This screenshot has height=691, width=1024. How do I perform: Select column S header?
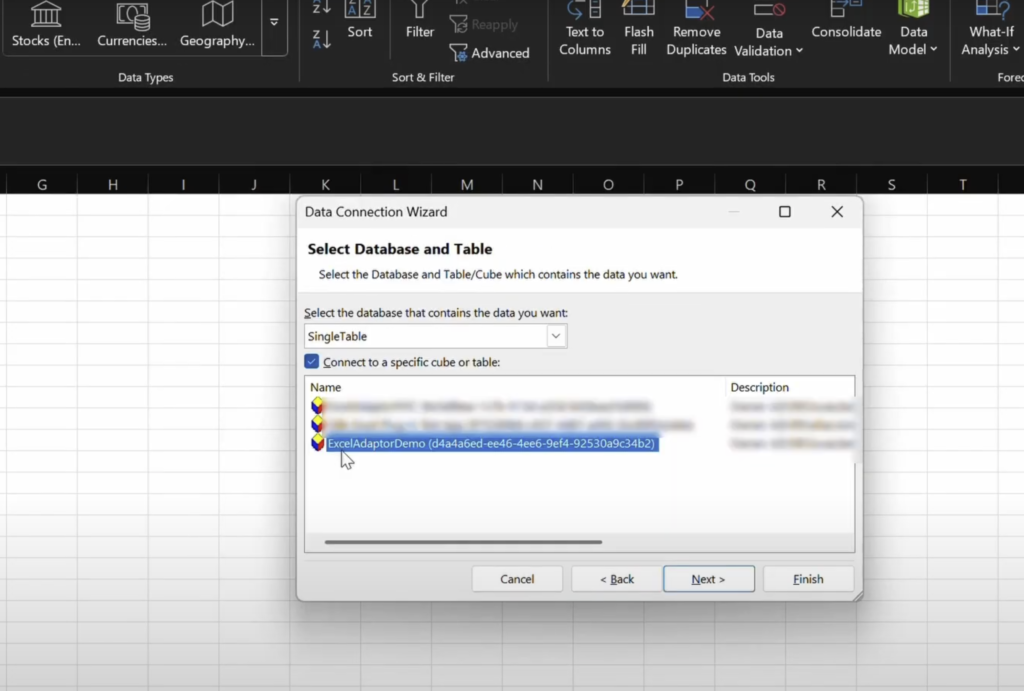coord(891,185)
